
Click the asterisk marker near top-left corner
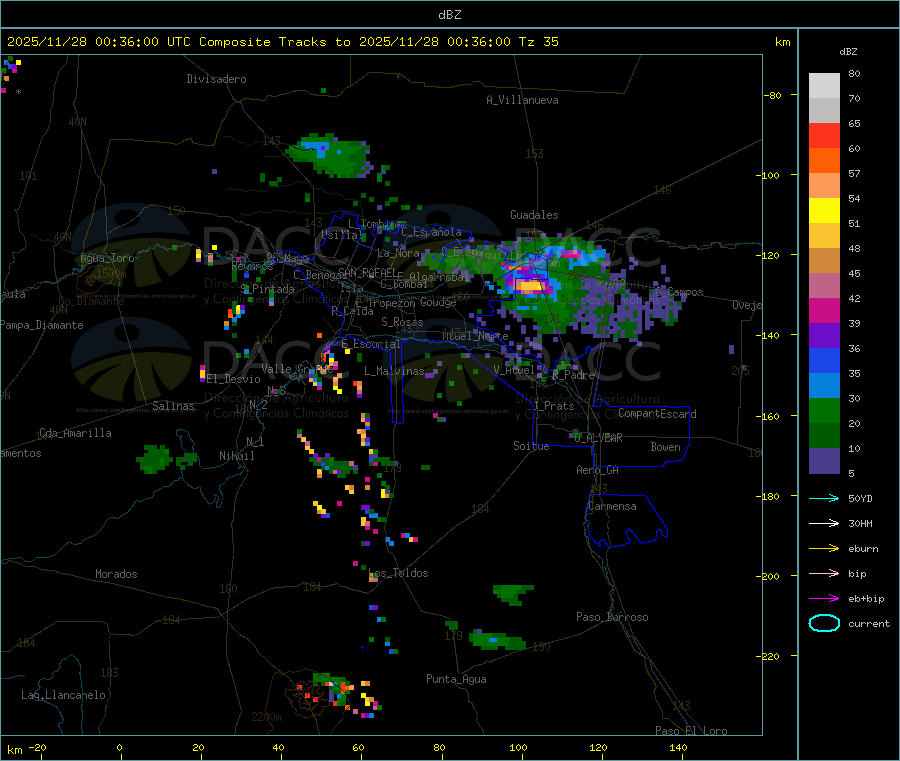click(18, 92)
